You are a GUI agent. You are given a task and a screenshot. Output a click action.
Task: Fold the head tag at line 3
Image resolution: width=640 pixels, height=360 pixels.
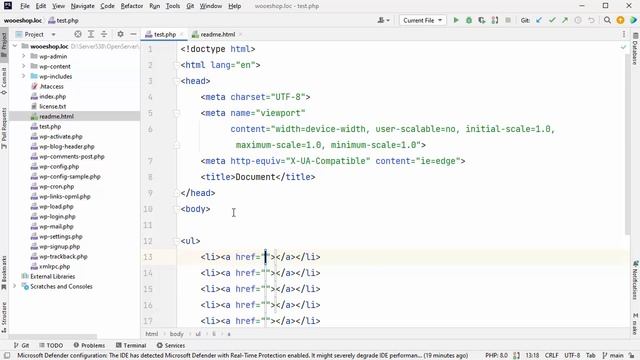coord(177,81)
